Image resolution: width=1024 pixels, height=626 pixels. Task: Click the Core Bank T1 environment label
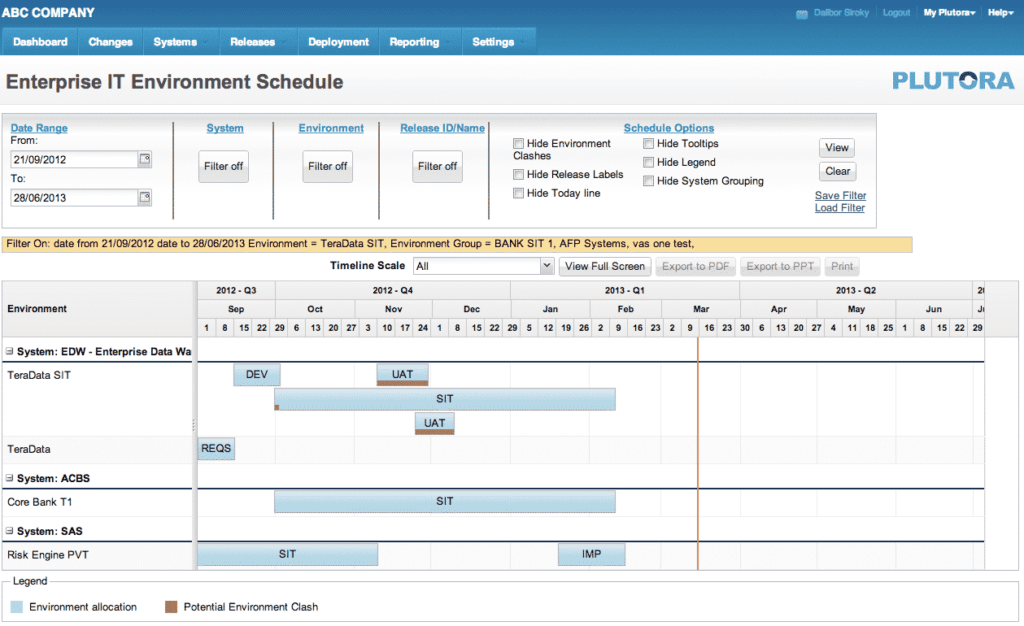[x=40, y=502]
